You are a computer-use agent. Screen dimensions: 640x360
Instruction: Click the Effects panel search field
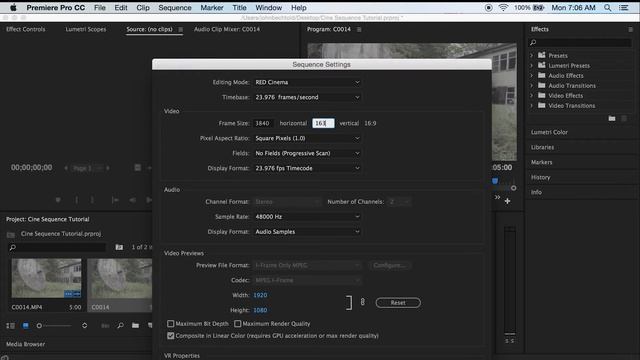[x=580, y=42]
